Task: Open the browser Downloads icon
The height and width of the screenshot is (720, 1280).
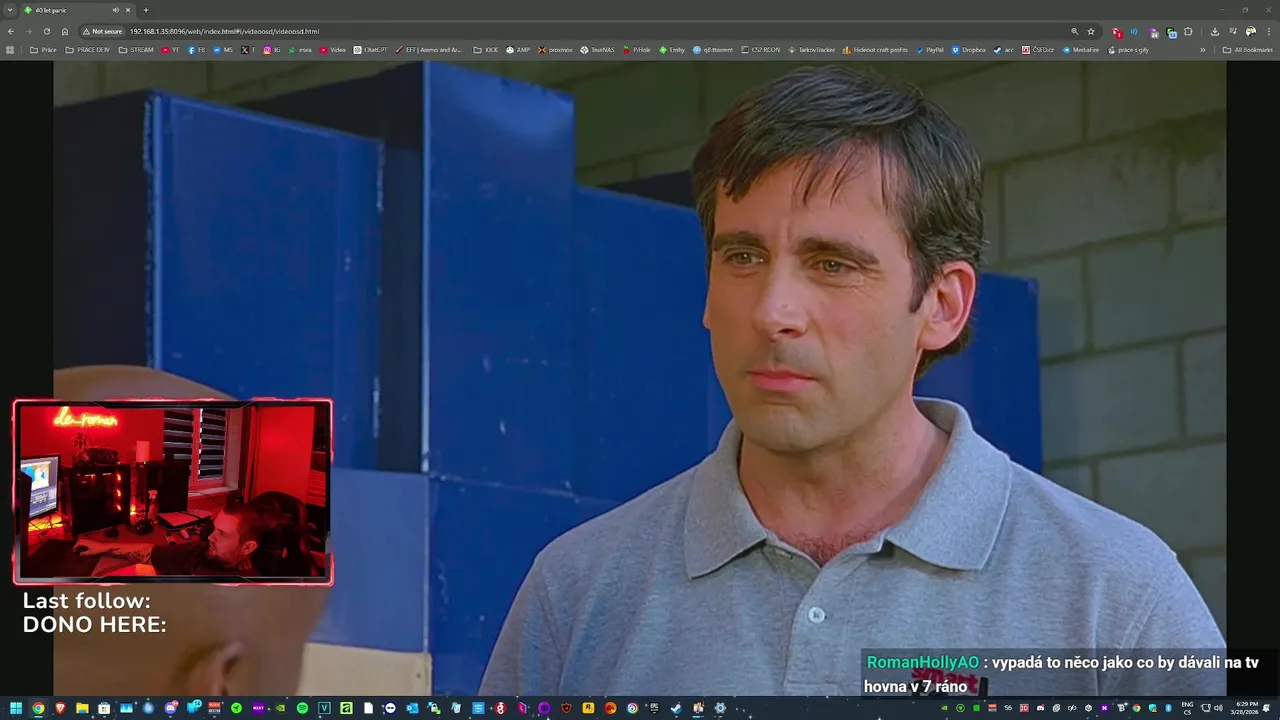Action: tap(1214, 31)
